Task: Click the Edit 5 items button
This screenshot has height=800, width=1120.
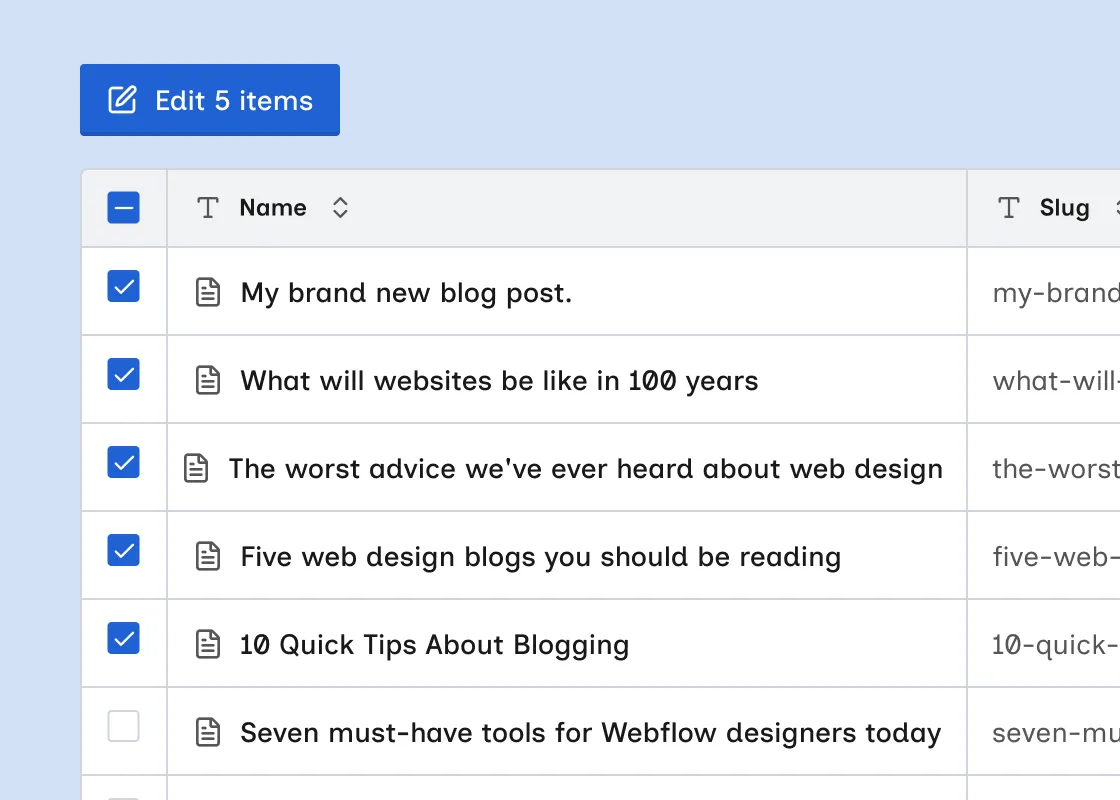Action: coord(210,100)
